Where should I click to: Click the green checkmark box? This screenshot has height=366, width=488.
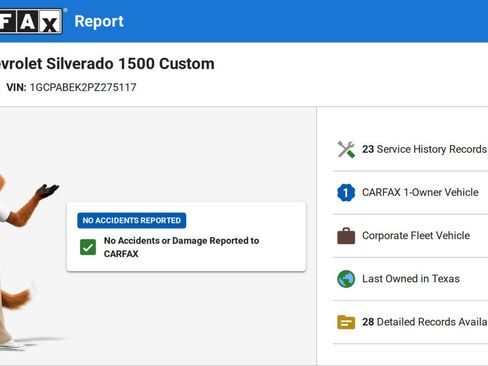[x=88, y=247]
